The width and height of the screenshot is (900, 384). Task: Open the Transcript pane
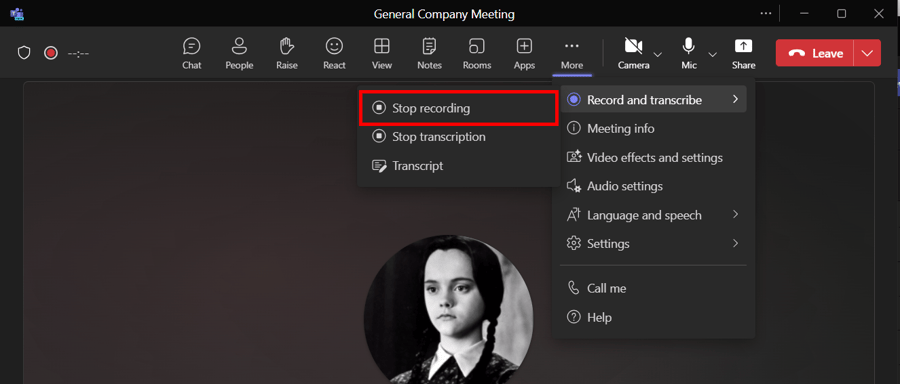coord(458,166)
